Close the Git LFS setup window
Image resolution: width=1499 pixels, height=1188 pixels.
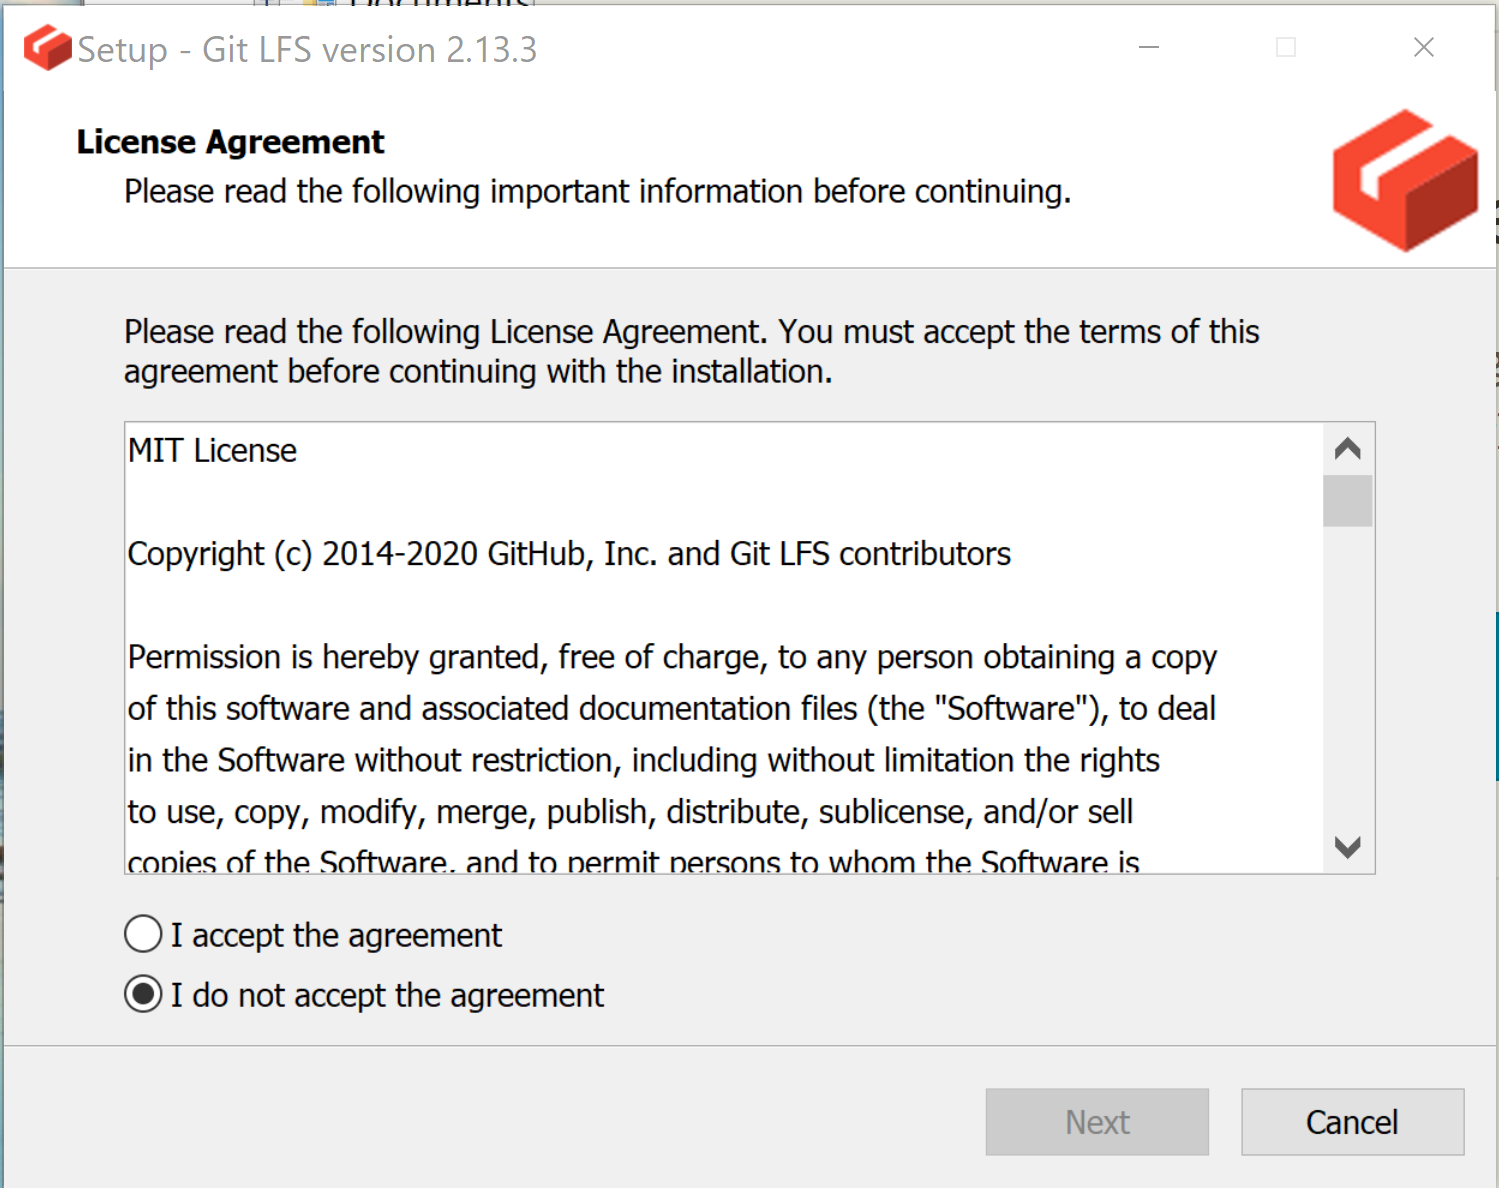[1423, 47]
